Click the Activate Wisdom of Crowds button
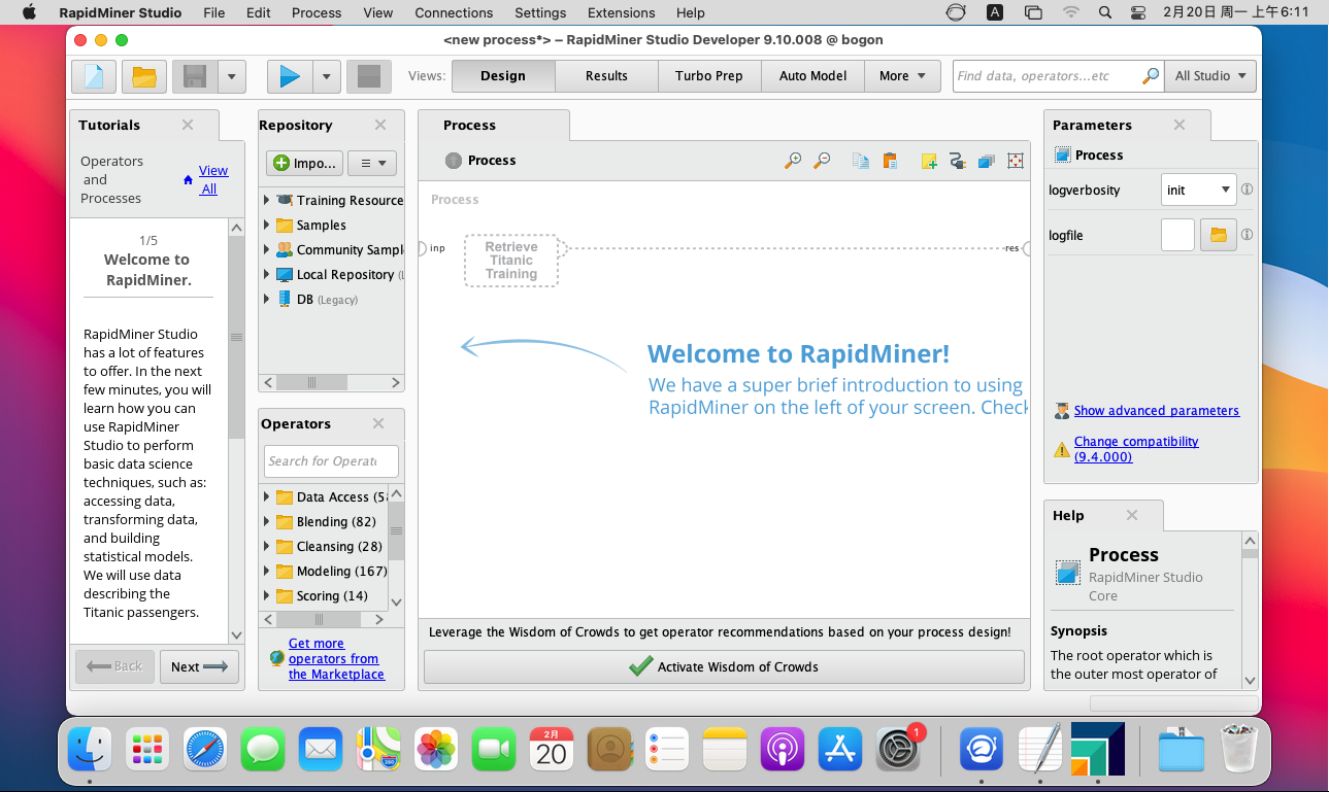 tap(724, 667)
